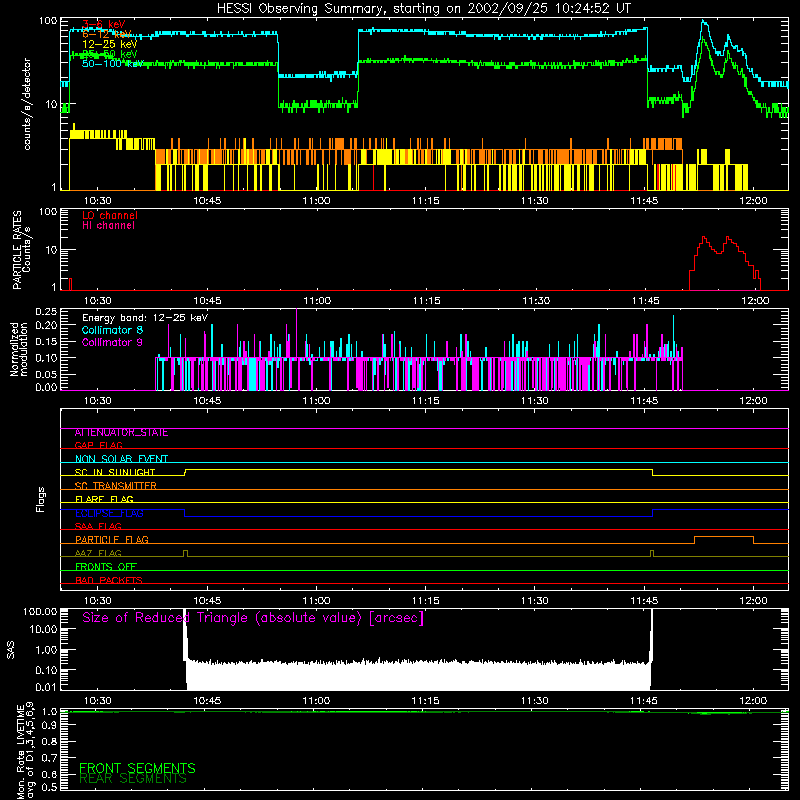Click the olive "AAZ_FLAG" label
Viewport: 800px width, 800px height.
point(98,553)
